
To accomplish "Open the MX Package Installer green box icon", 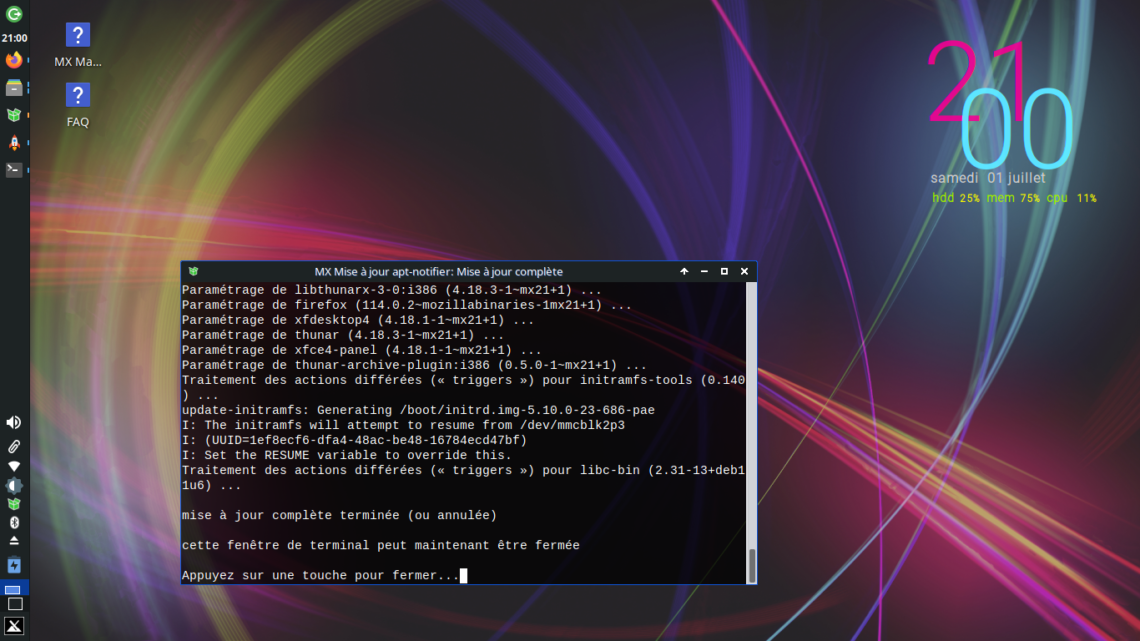I will pyautogui.click(x=13, y=115).
